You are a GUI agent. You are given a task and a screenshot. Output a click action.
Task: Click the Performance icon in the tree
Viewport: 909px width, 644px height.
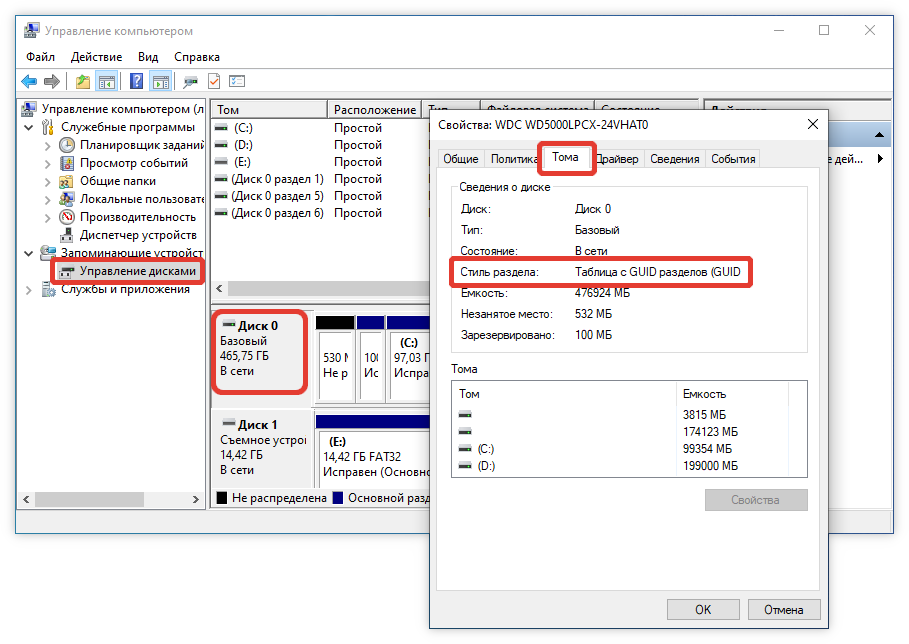tap(67, 217)
